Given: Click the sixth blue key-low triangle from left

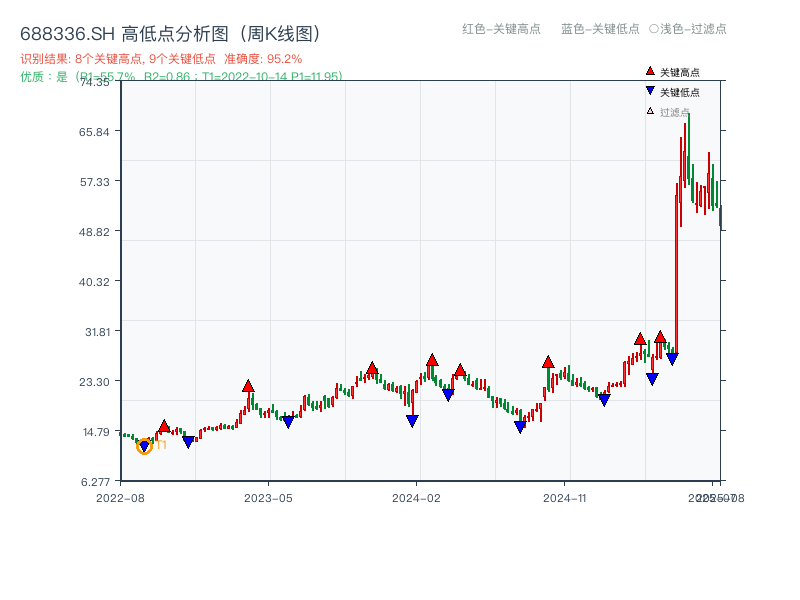Looking at the screenshot, I should coord(520,427).
